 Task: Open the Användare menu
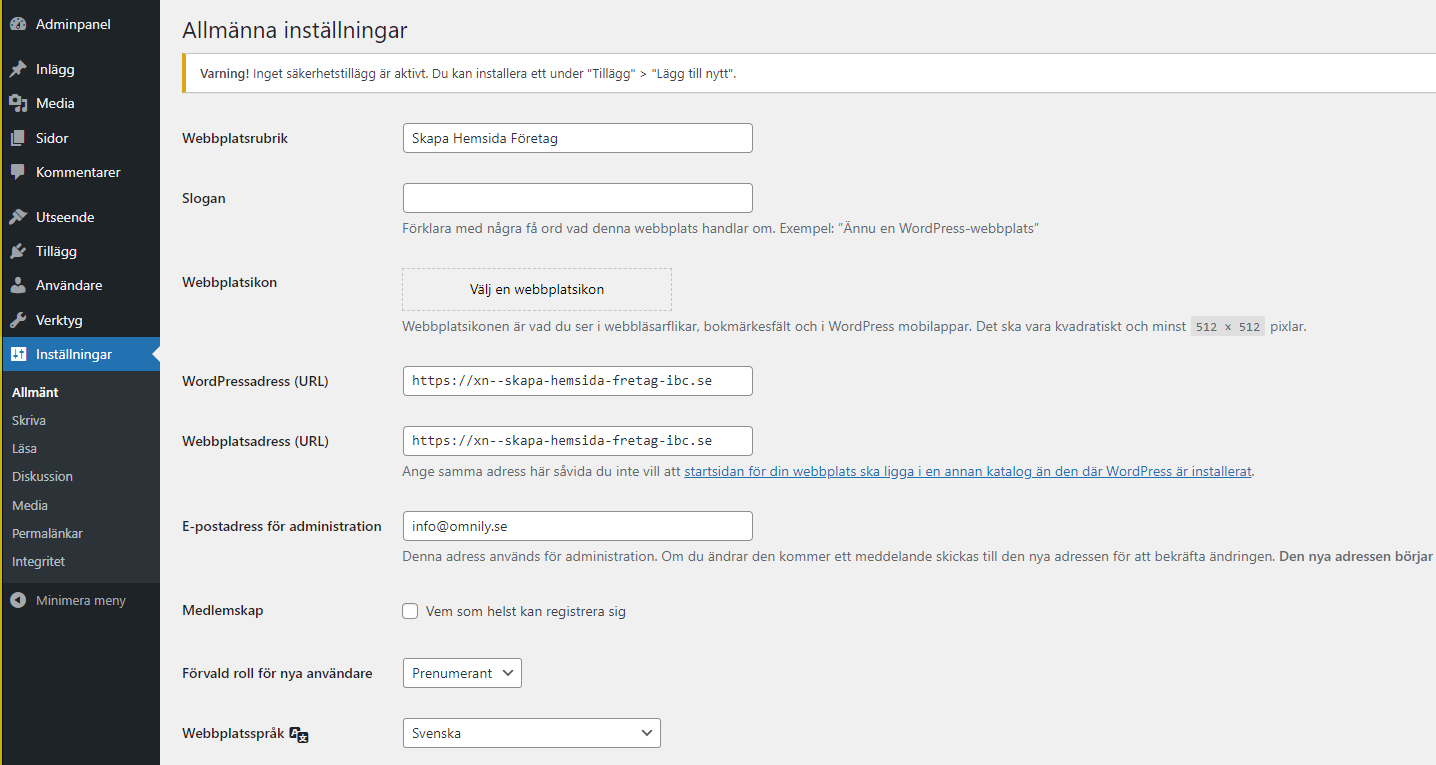pos(81,285)
